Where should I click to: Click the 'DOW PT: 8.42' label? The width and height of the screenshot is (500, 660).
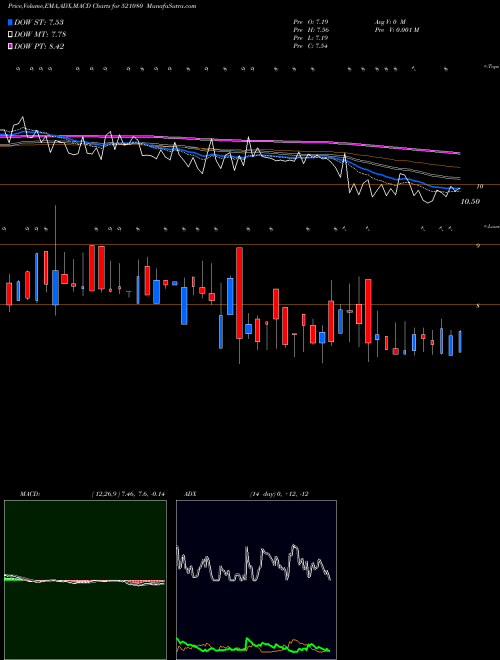click(39, 47)
